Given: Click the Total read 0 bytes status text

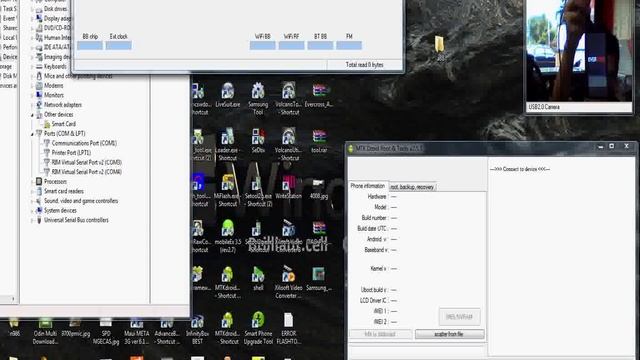Looking at the screenshot, I should coord(364,65).
